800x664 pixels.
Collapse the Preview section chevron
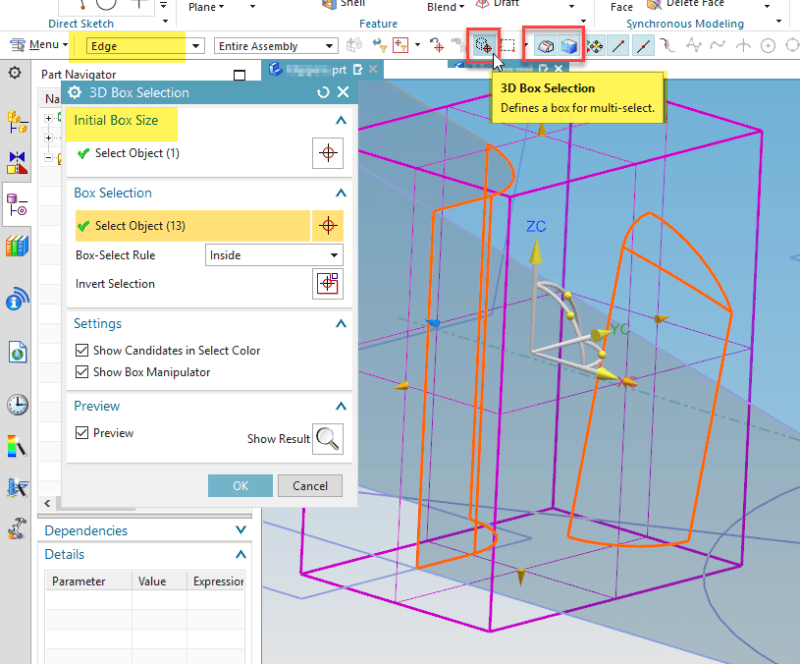[x=341, y=406]
